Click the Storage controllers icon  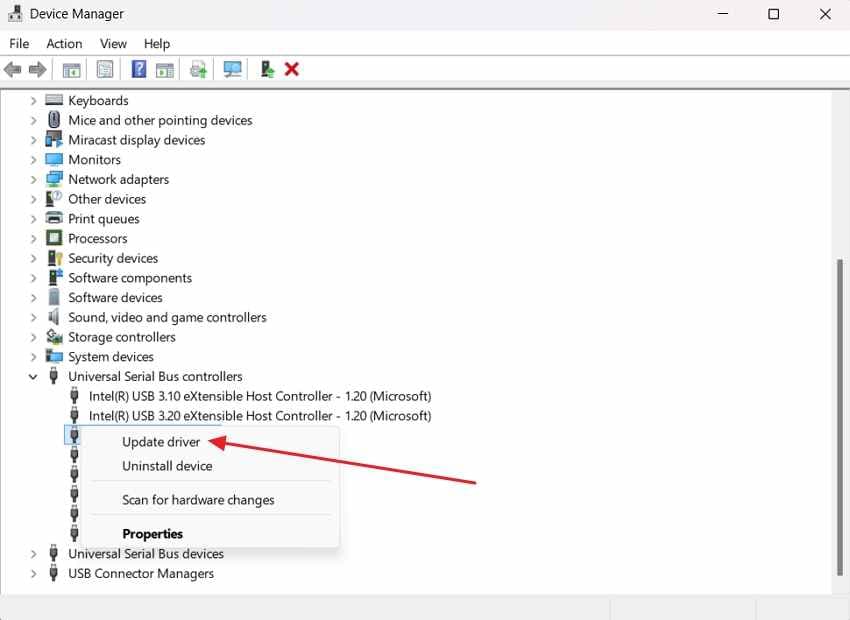(x=54, y=337)
